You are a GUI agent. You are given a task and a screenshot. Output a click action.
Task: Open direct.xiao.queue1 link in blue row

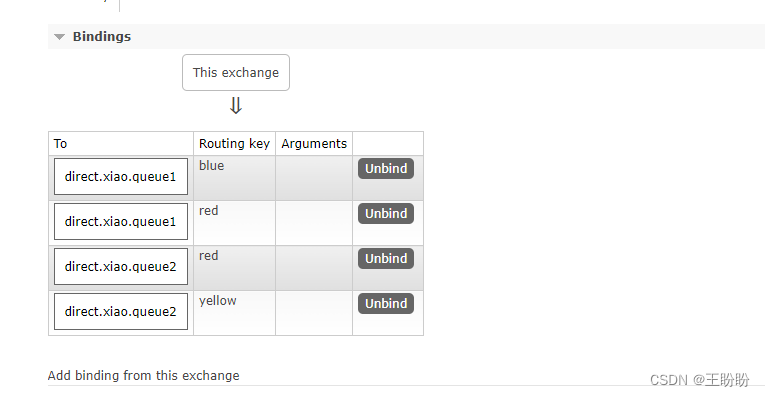pos(121,177)
